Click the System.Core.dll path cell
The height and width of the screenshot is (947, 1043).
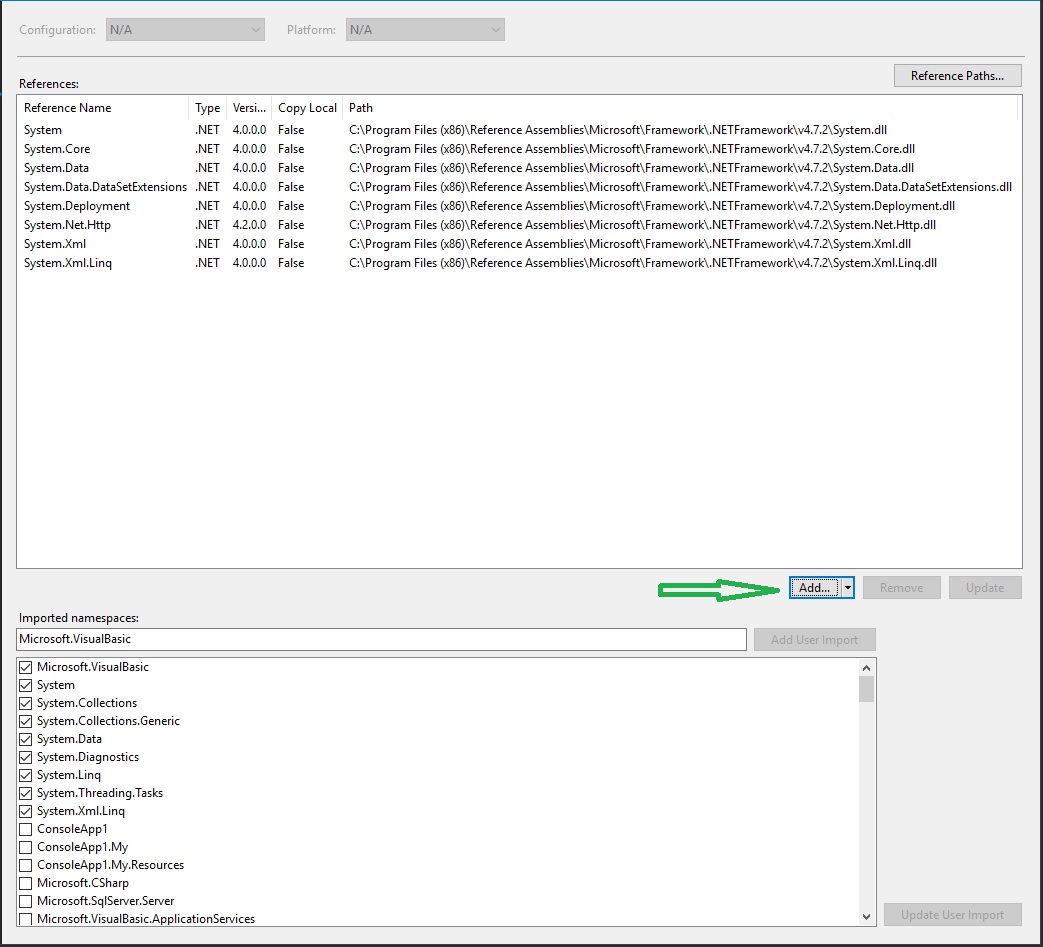point(632,149)
